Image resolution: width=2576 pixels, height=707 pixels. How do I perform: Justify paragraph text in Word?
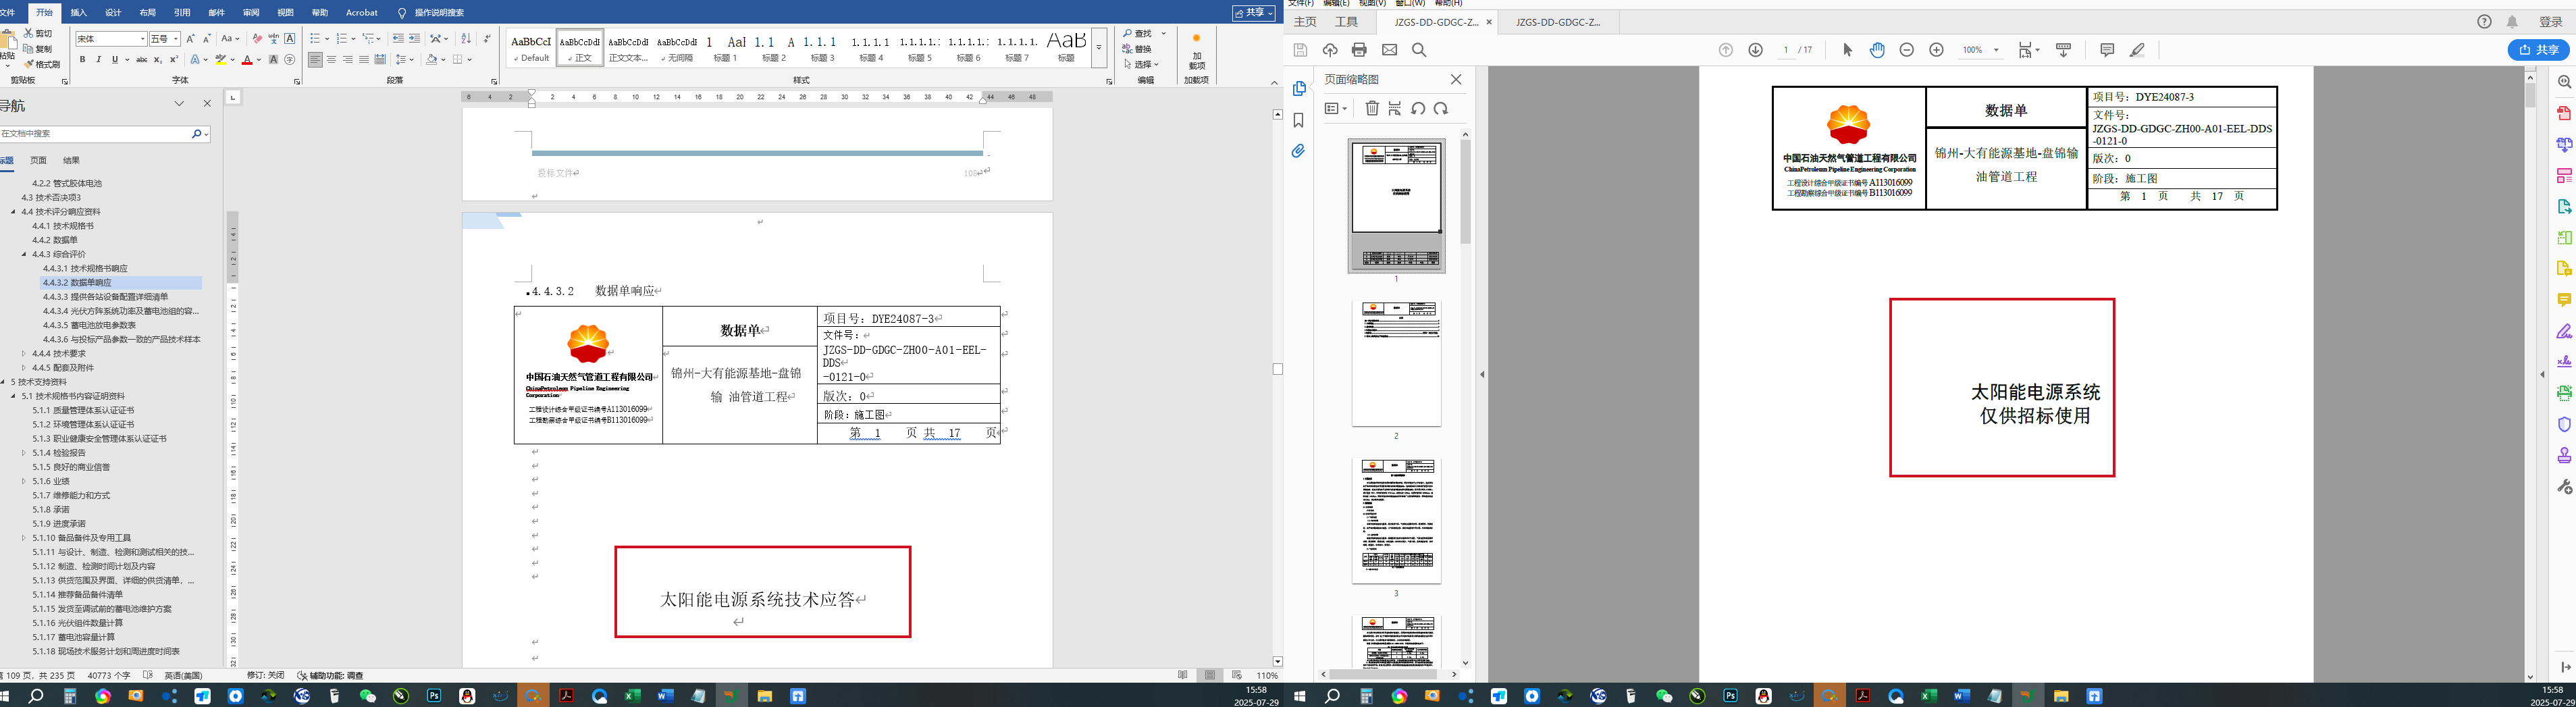point(363,60)
